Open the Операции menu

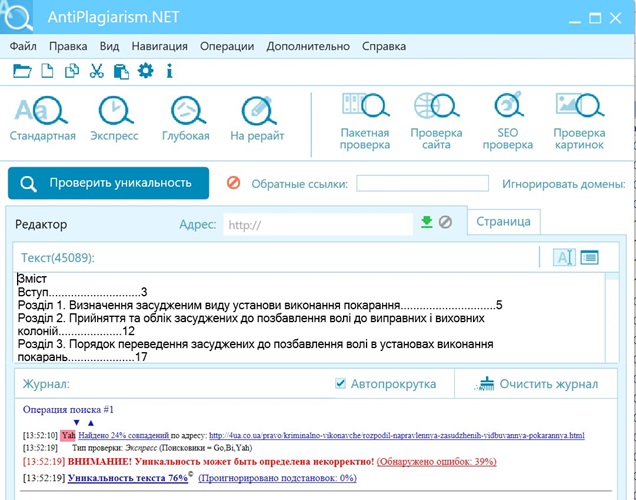coord(227,46)
